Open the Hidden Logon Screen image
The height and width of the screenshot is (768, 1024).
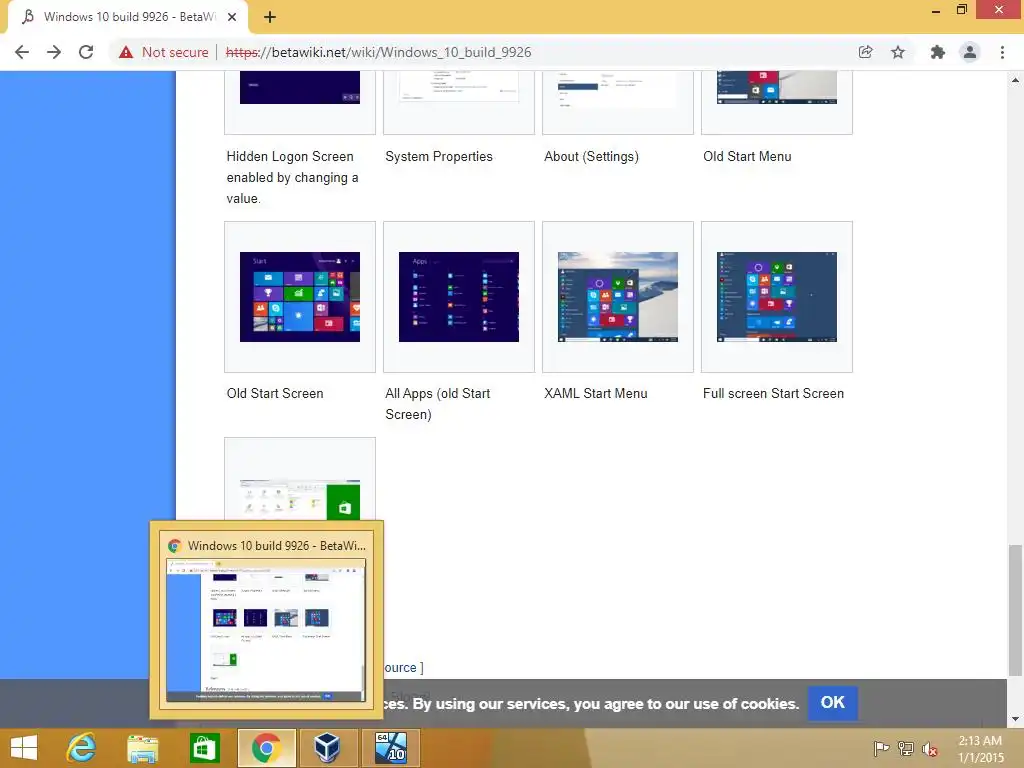point(300,88)
